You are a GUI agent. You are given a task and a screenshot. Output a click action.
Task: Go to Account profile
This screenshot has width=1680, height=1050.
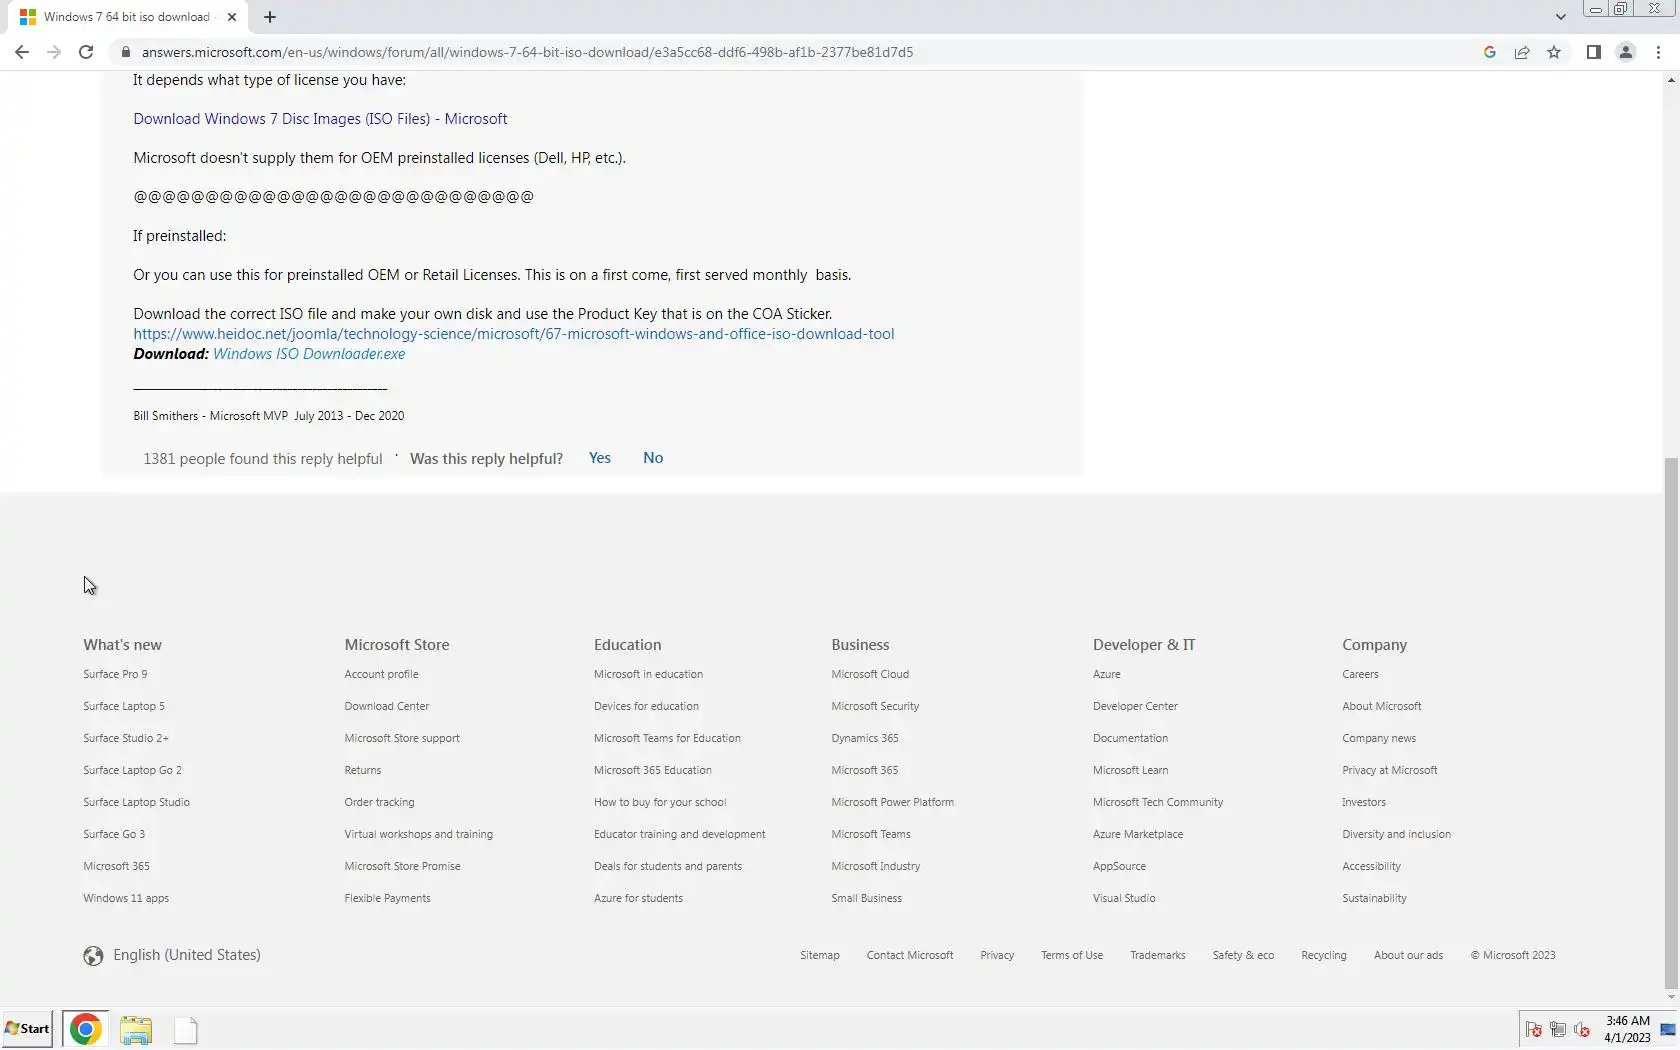click(x=381, y=674)
